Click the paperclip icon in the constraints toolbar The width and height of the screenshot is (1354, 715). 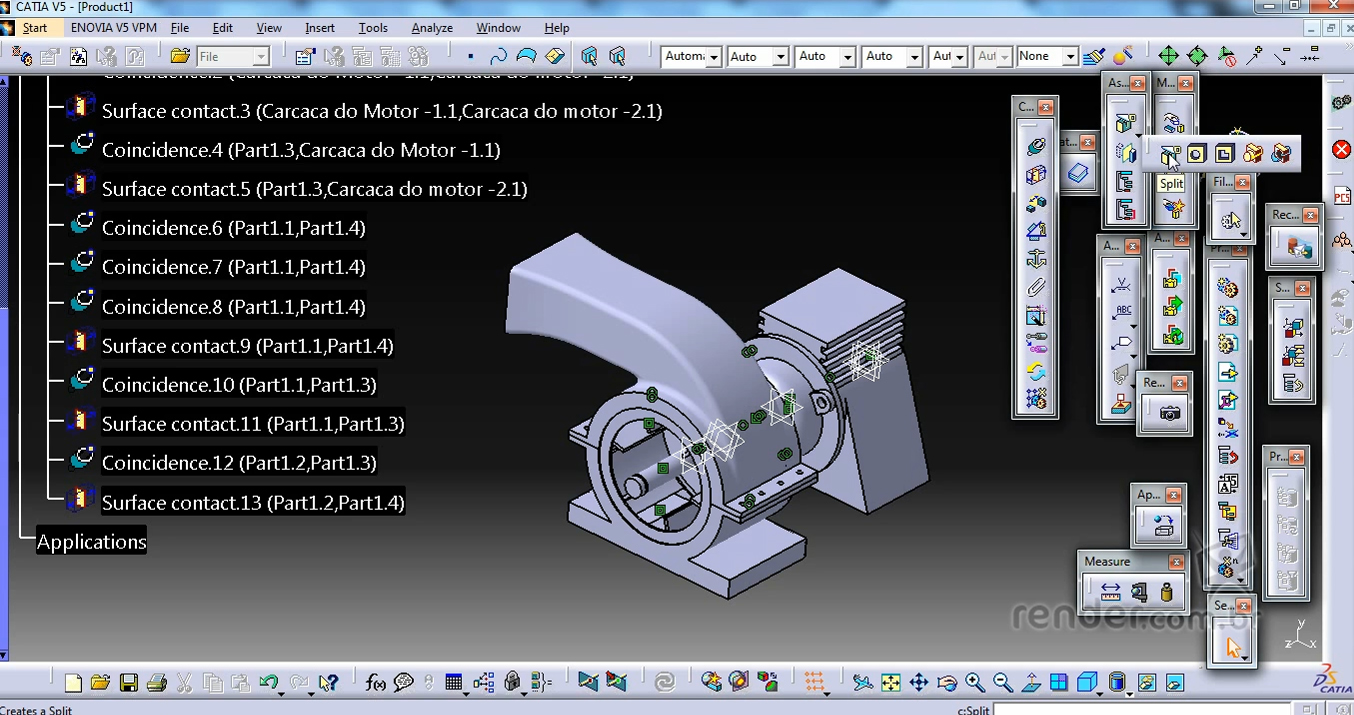pos(1036,288)
